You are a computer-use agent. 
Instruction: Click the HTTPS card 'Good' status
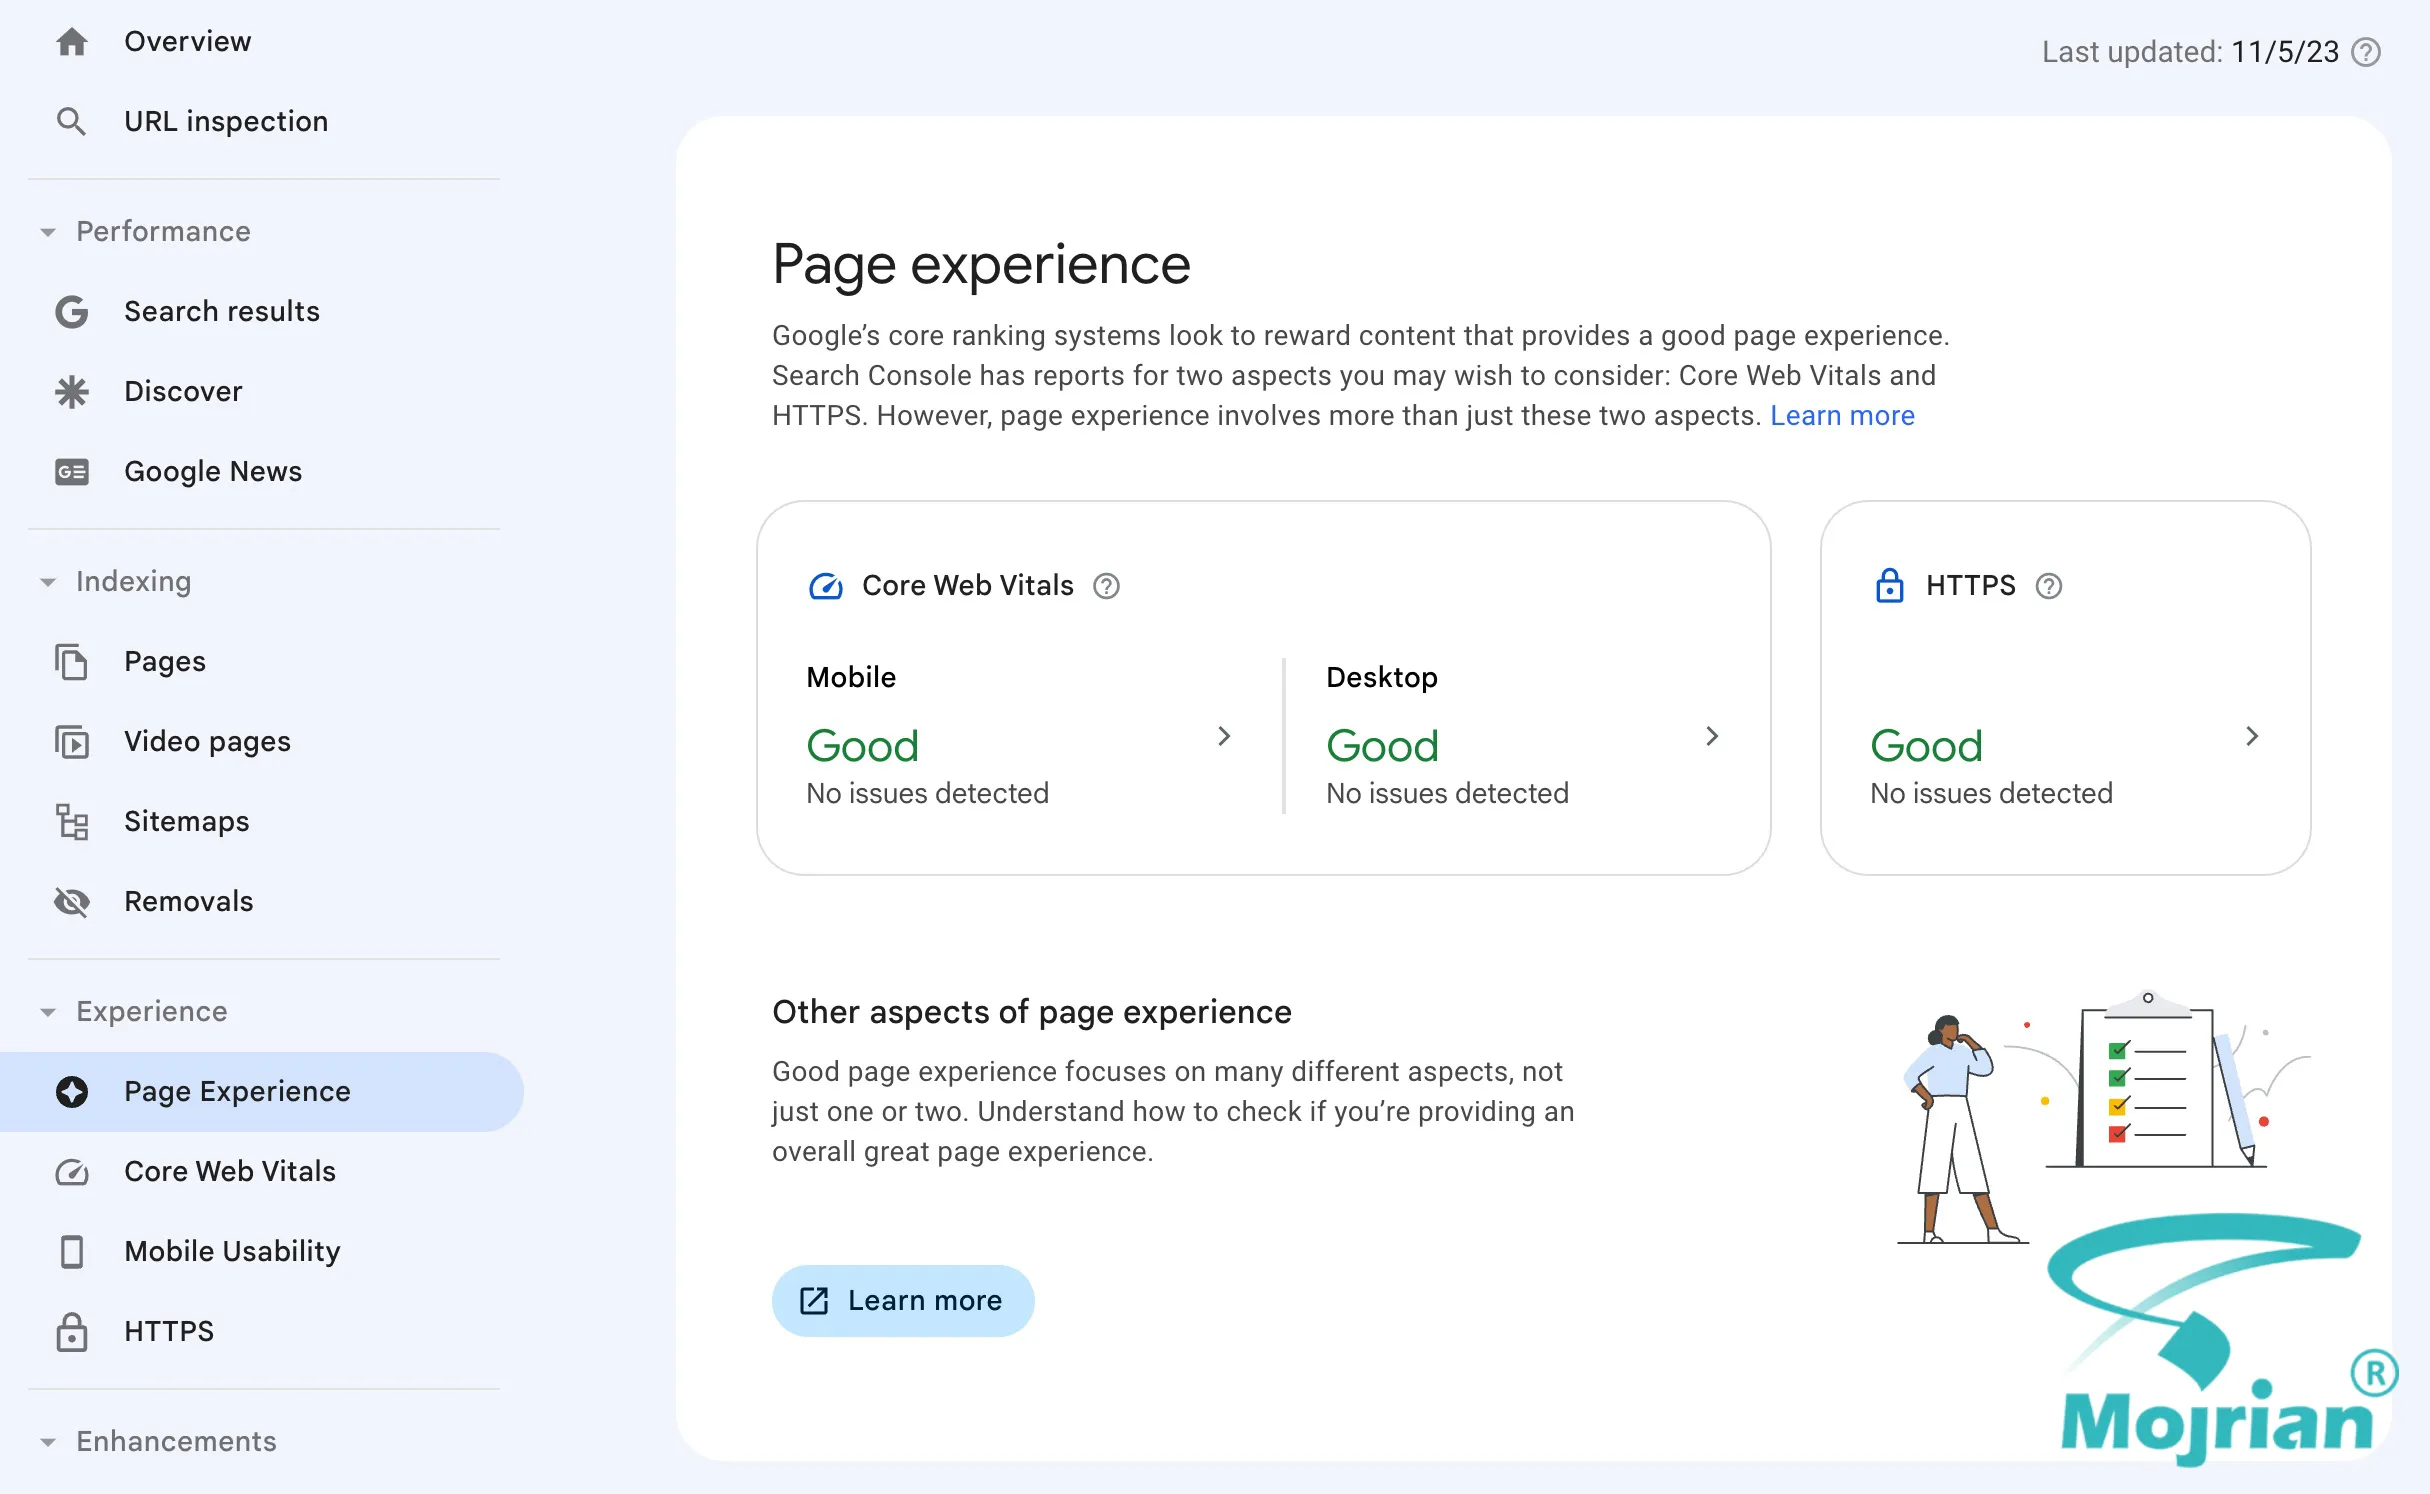(1926, 746)
